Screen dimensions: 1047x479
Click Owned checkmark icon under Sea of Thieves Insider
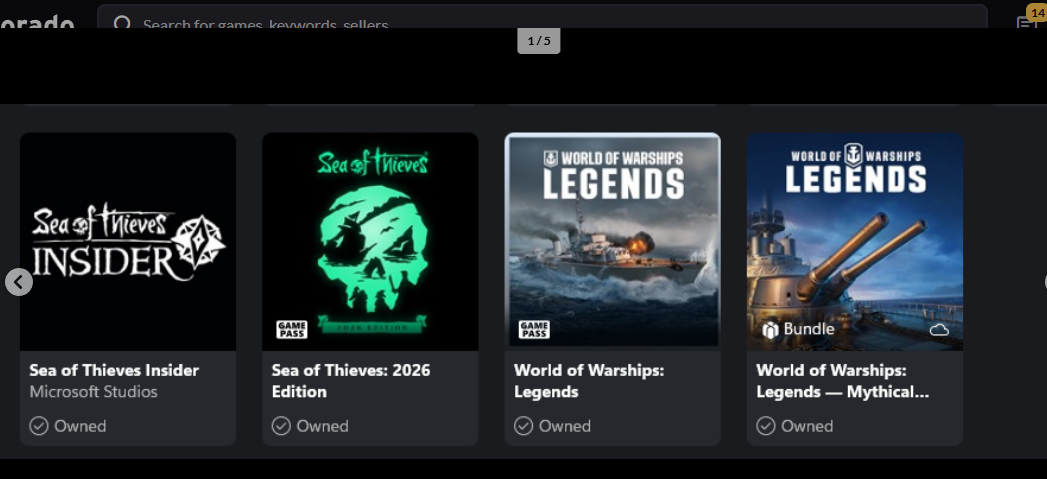39,426
